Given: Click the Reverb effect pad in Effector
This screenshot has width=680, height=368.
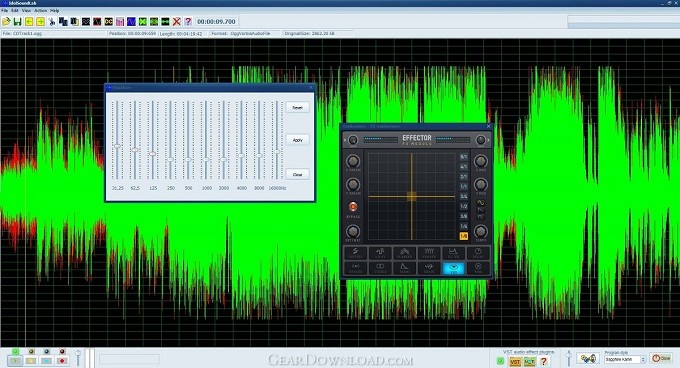Looking at the screenshot, I should [356, 268].
